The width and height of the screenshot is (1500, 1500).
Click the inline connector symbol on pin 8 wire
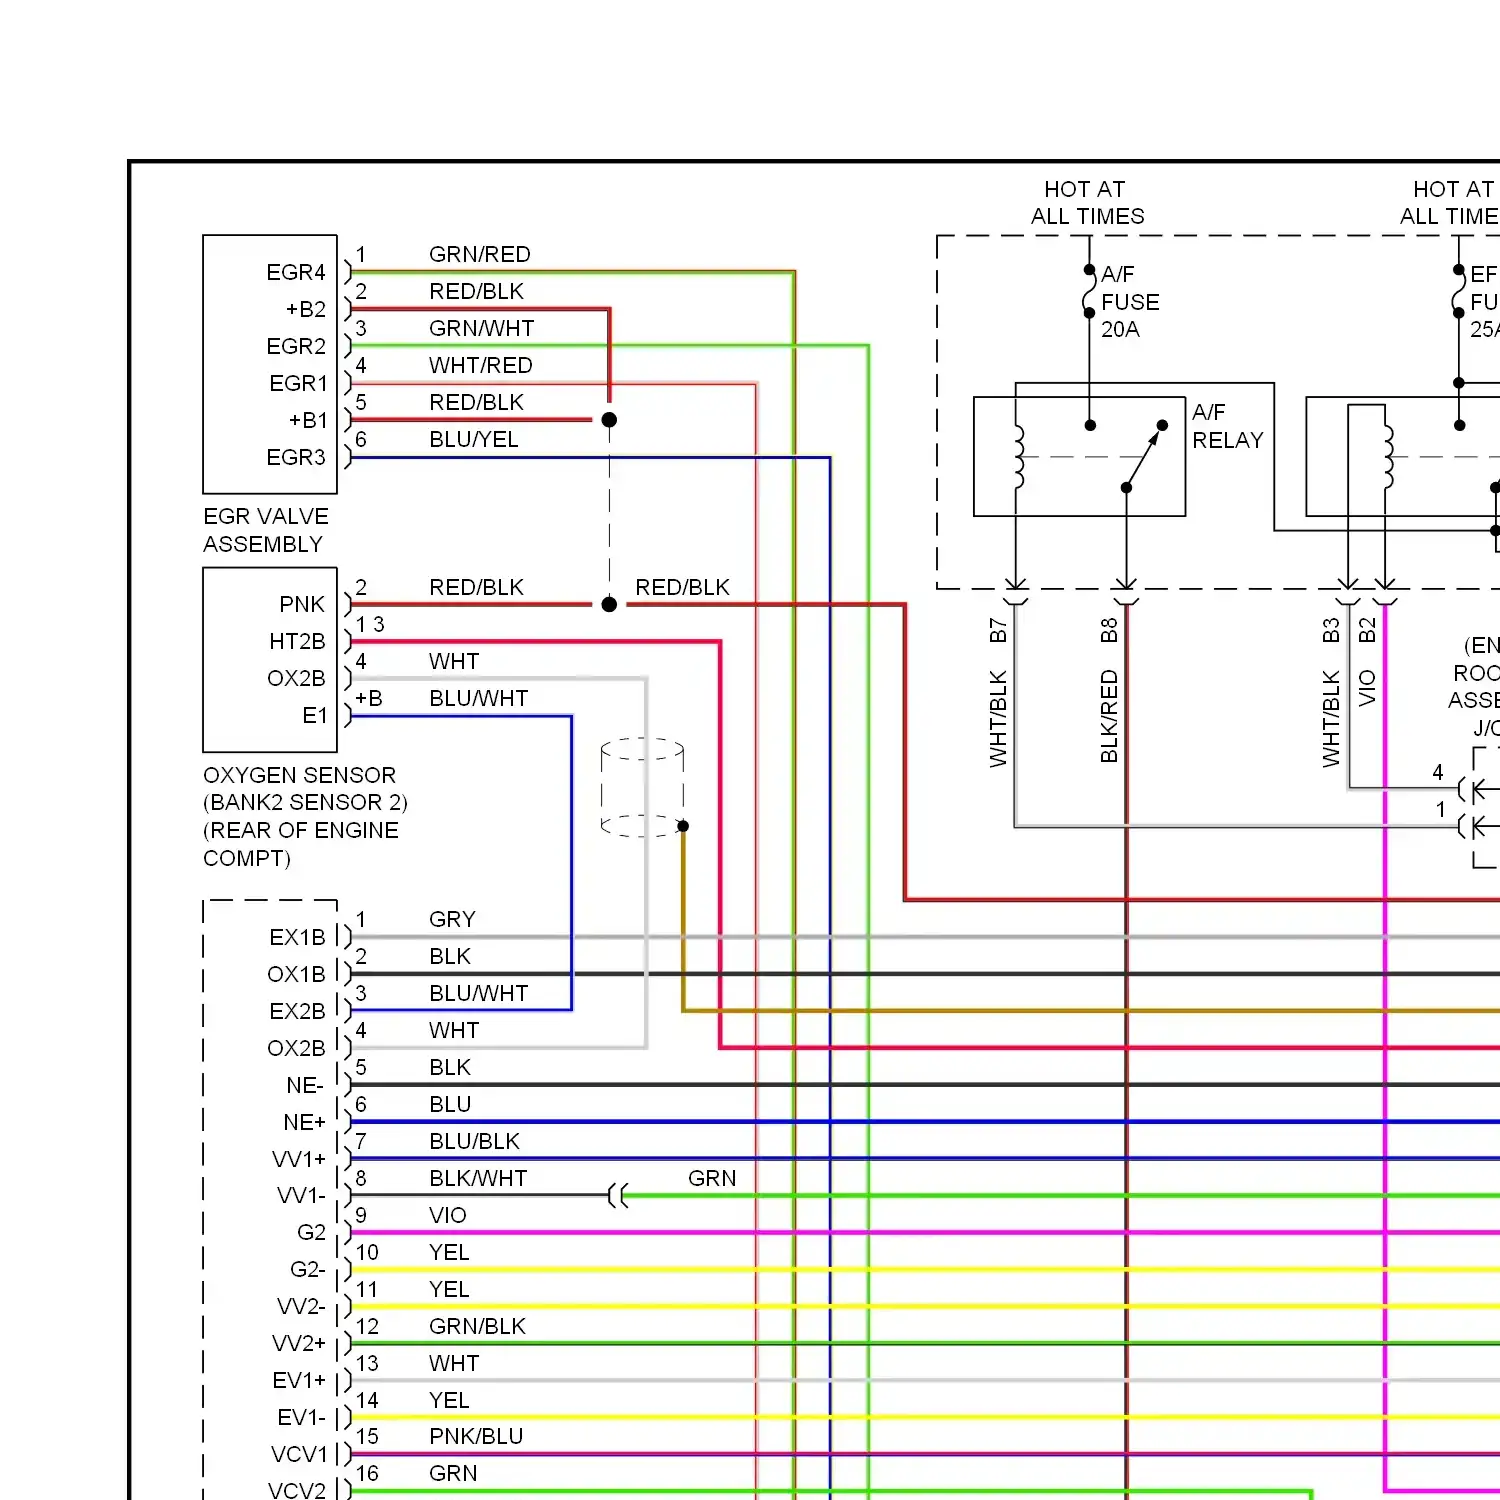pyautogui.click(x=619, y=1195)
